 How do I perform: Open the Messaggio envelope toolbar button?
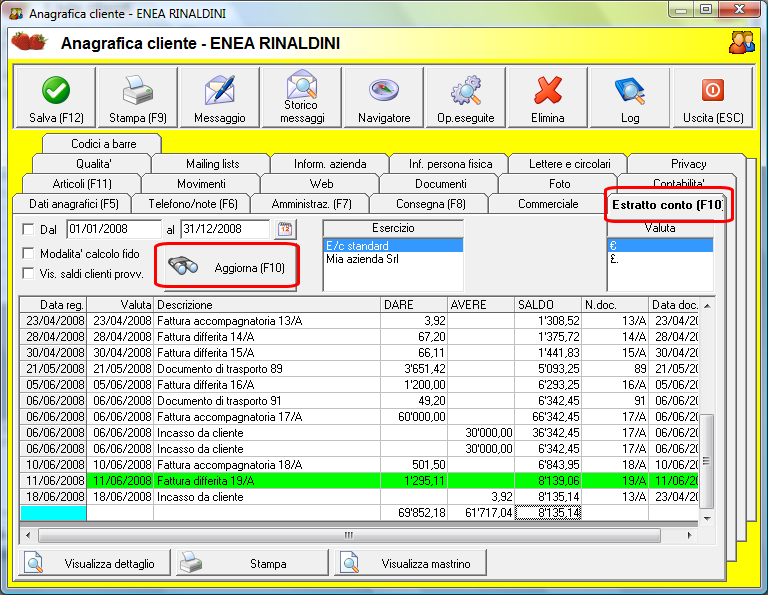click(219, 98)
